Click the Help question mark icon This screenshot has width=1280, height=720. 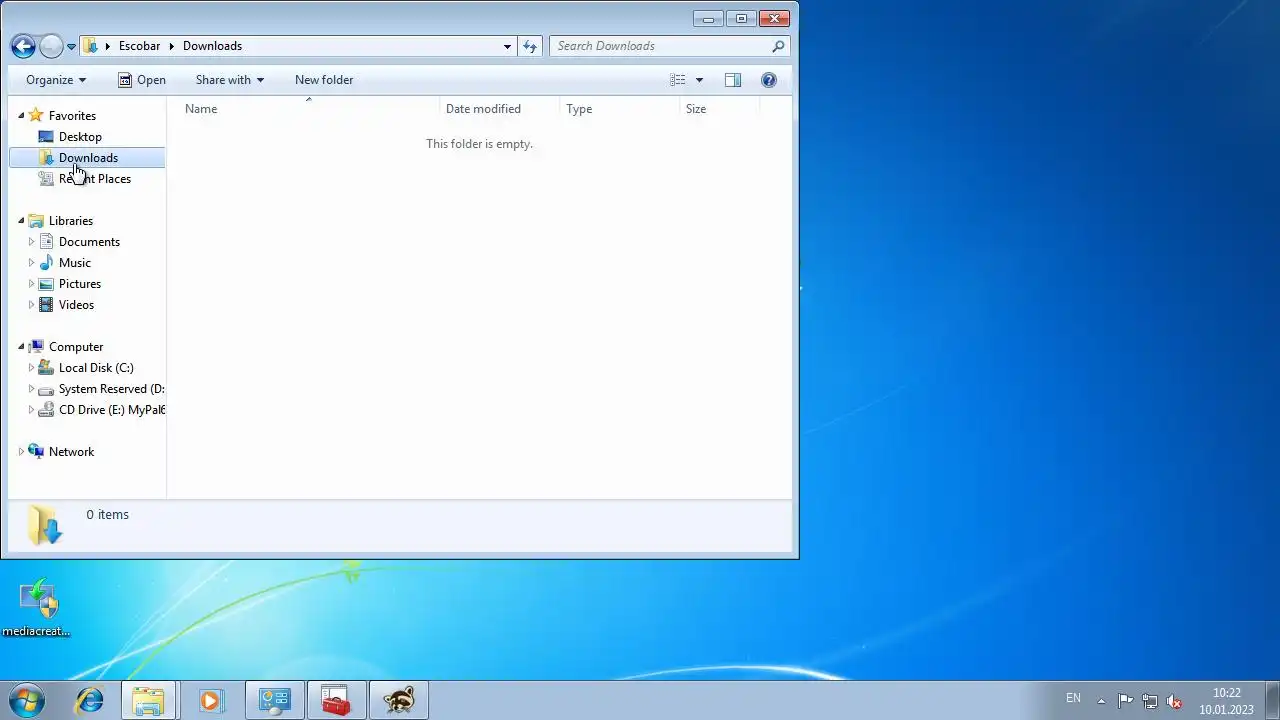click(x=769, y=80)
